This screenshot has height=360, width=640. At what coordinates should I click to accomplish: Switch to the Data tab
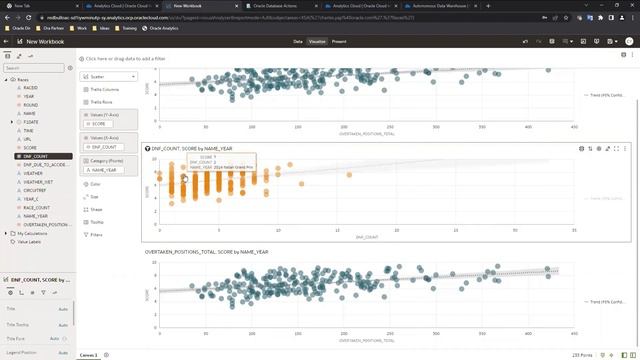298,42
